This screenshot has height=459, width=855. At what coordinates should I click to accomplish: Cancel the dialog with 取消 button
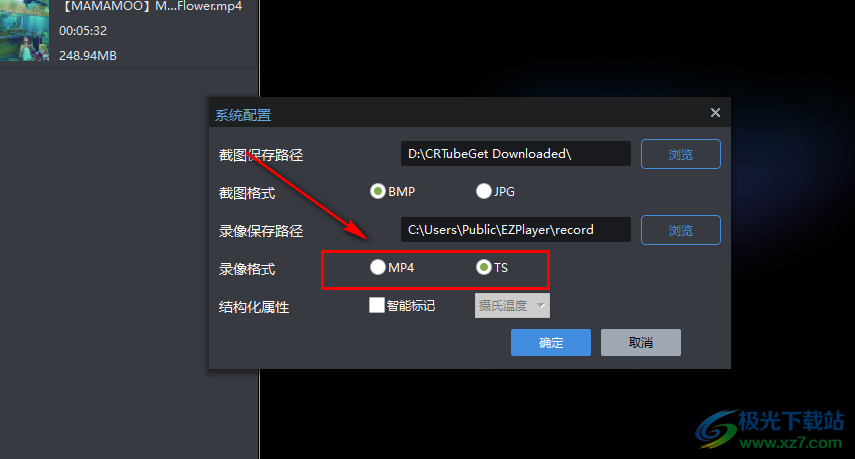click(x=641, y=342)
